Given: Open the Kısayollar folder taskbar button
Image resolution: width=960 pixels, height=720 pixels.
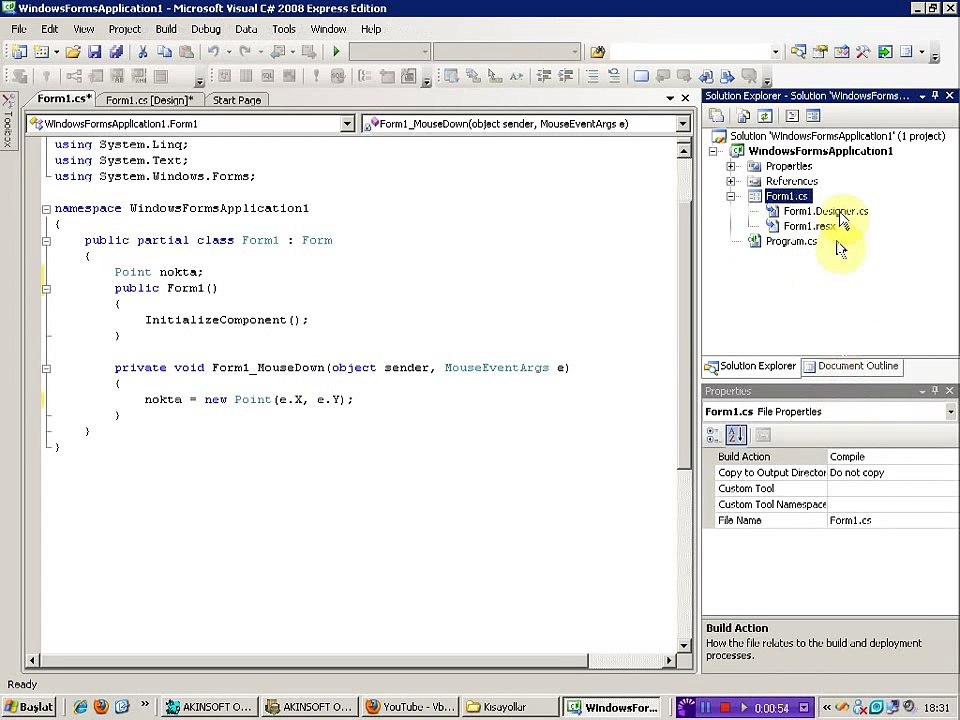Looking at the screenshot, I should [x=511, y=707].
